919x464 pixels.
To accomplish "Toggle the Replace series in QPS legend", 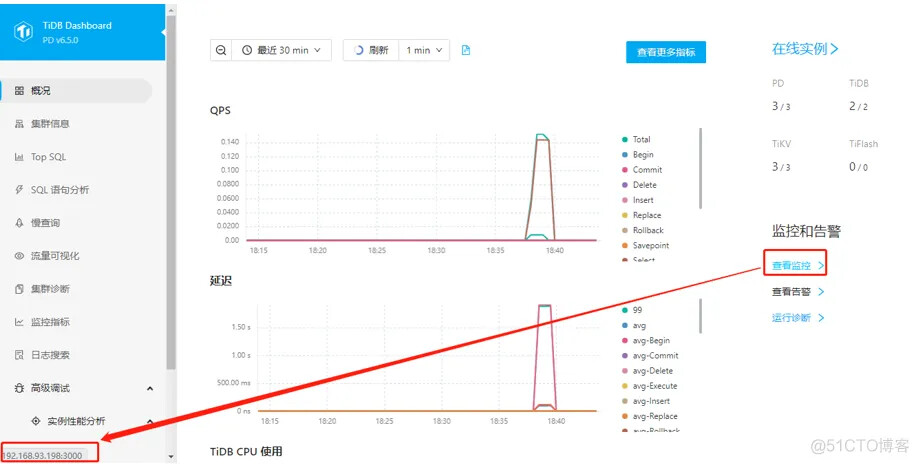I will 641,216.
